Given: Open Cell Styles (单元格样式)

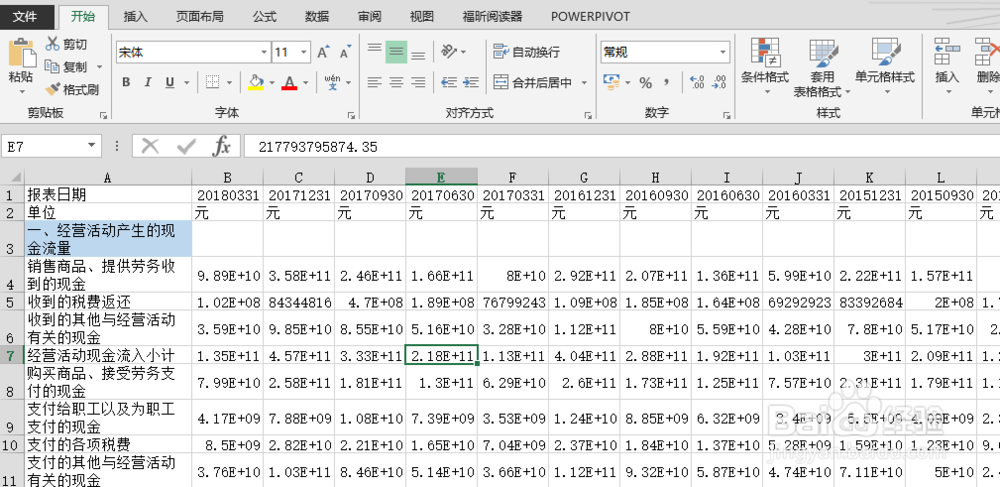Looking at the screenshot, I should point(885,66).
